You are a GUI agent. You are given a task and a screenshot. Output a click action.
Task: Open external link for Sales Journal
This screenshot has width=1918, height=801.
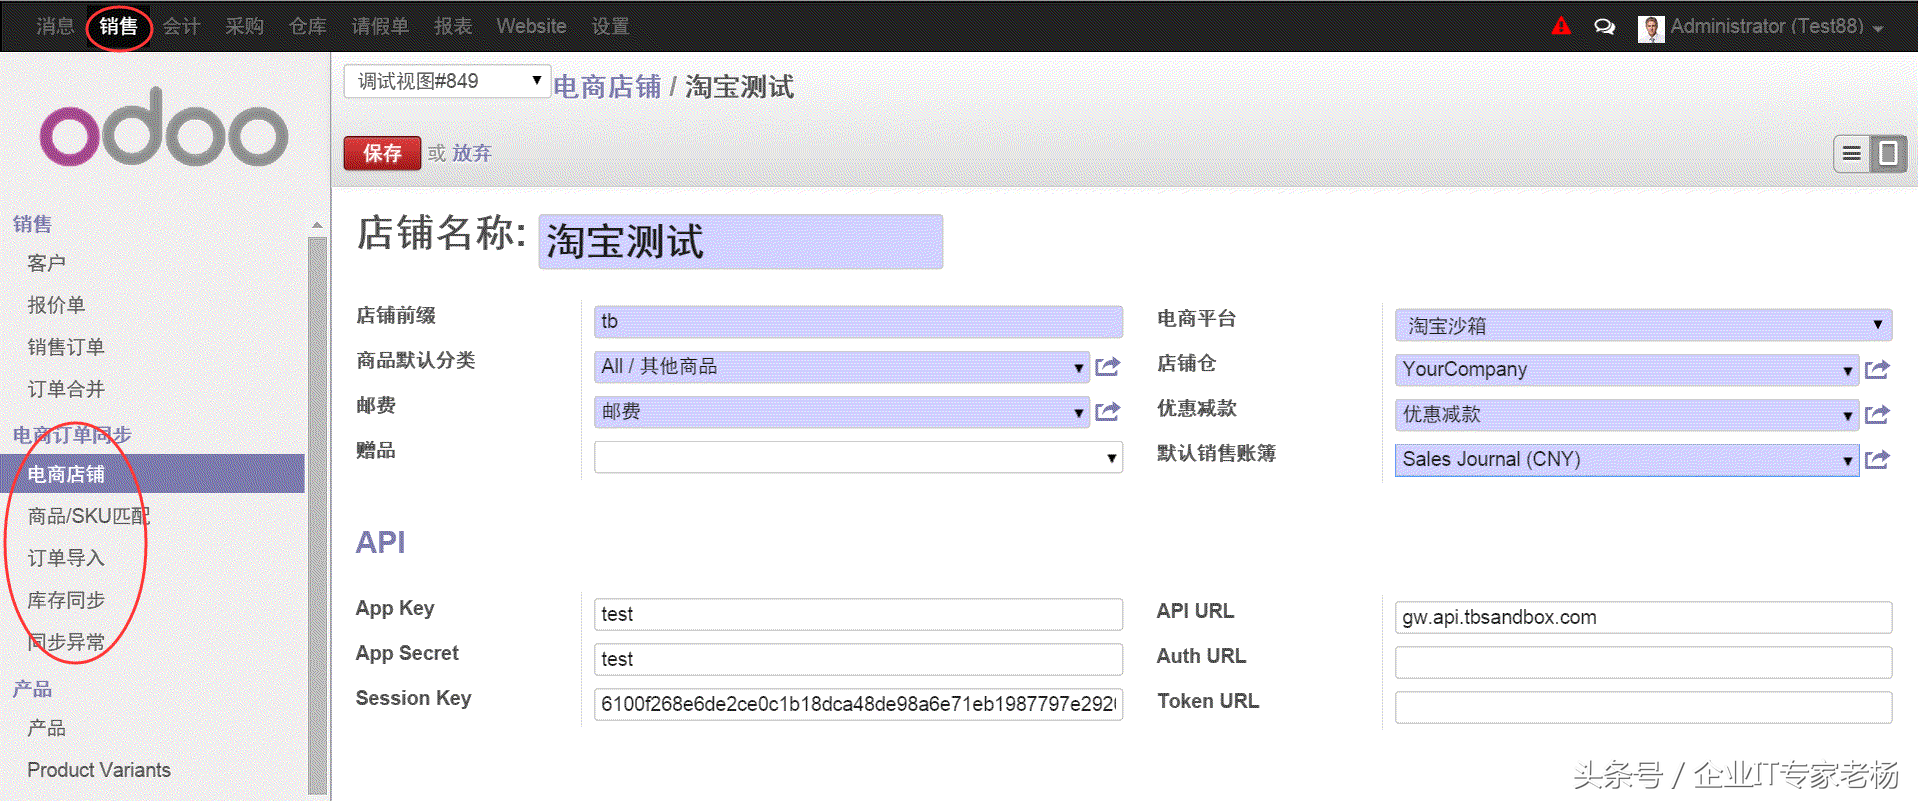[1877, 460]
